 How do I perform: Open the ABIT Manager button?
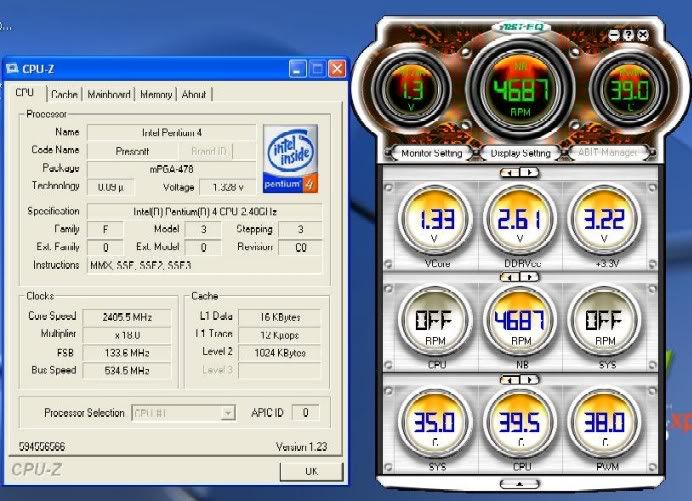608,152
